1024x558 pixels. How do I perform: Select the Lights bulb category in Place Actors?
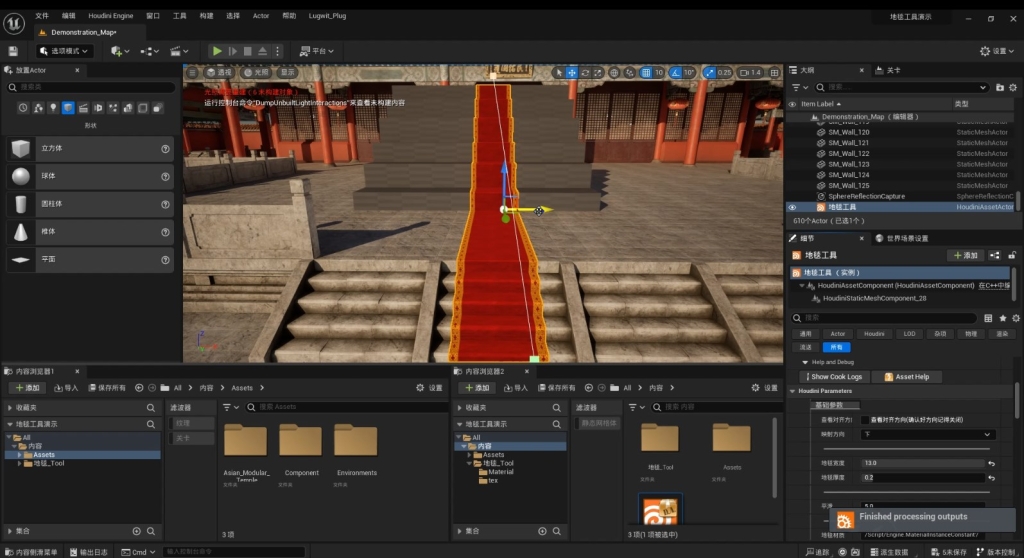pos(53,108)
